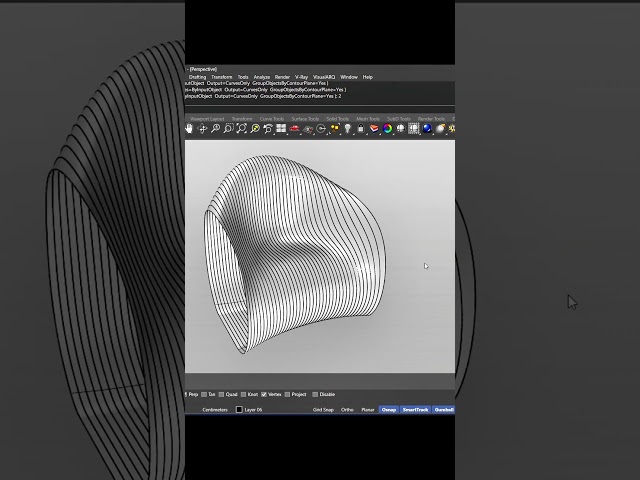The width and height of the screenshot is (640, 480).
Task: Select the Wireframe viewport mesh icon
Action: click(x=413, y=129)
